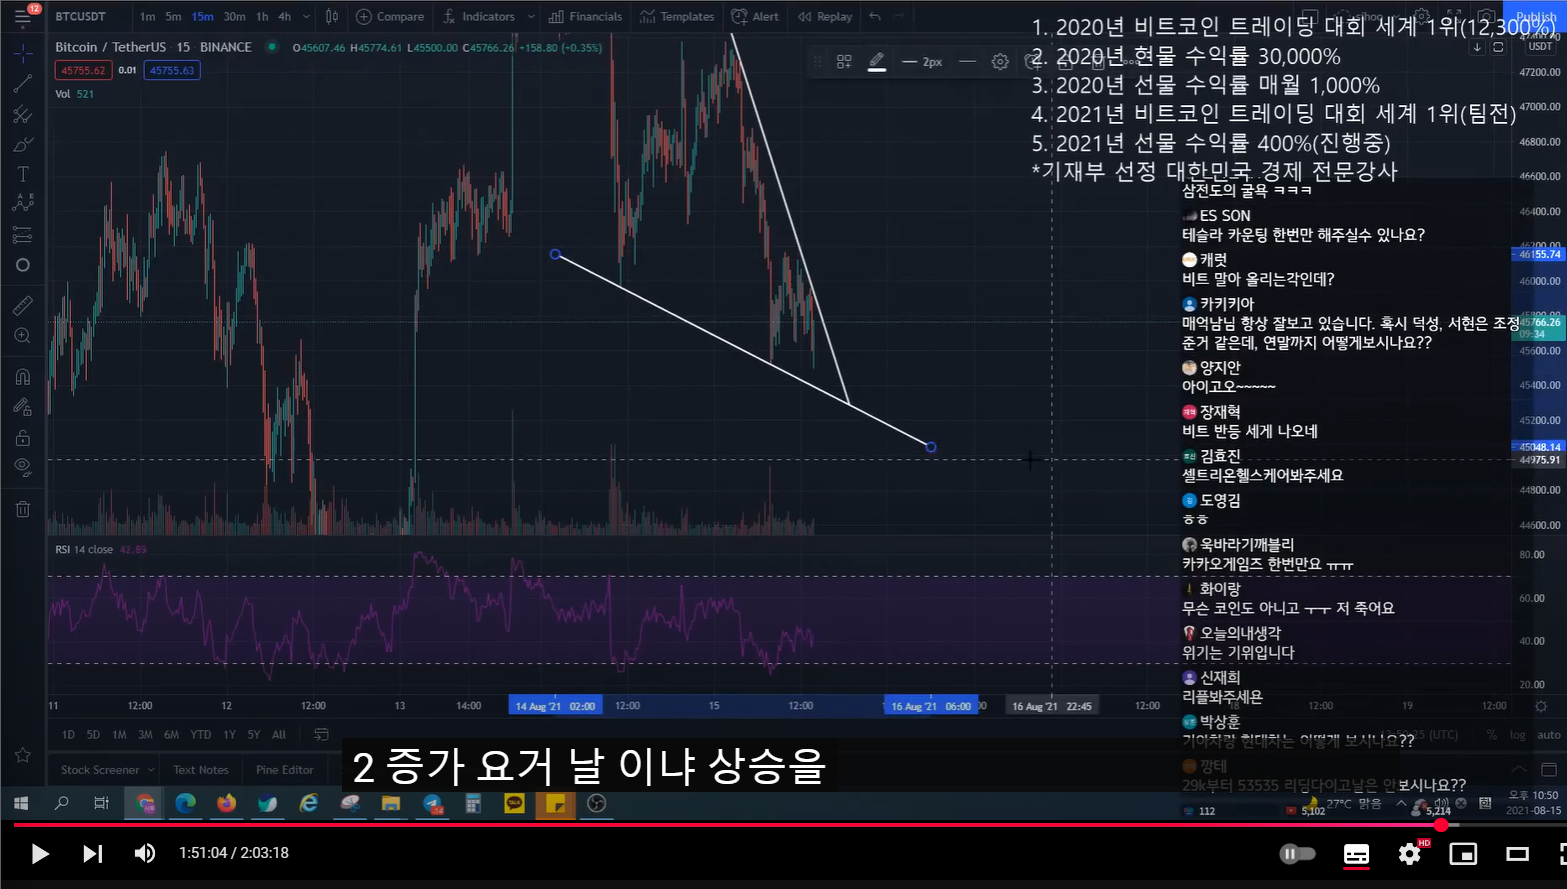Mute the video volume speaker

tap(145, 853)
